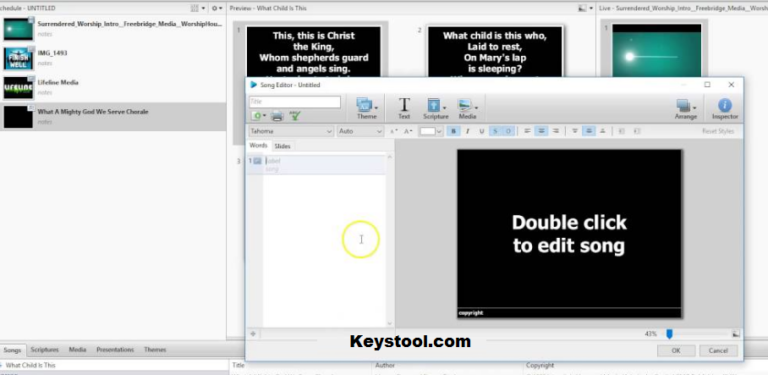Select IMG_1493 in the schedule
This screenshot has height=375, width=768.
pyautogui.click(x=114, y=58)
